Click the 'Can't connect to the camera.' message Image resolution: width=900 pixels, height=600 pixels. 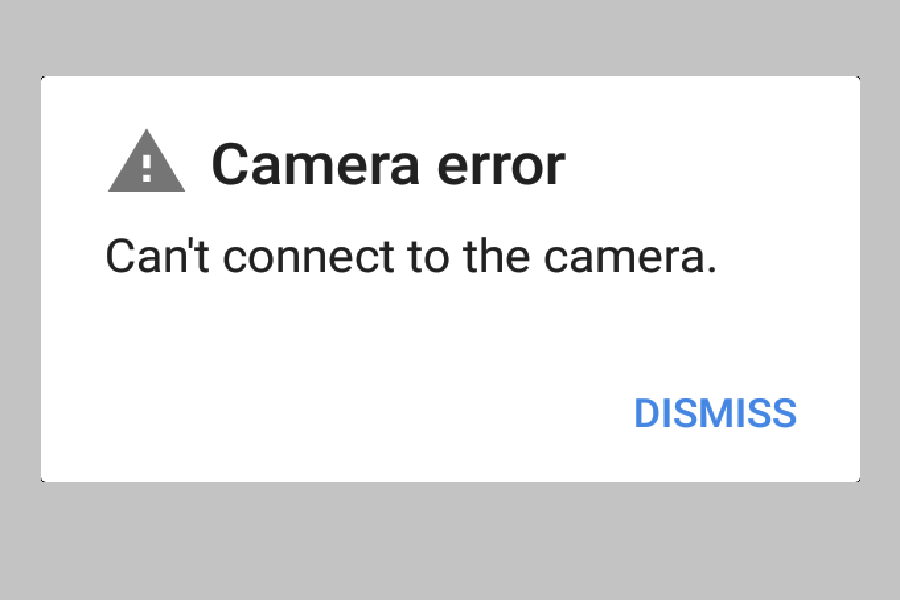pyautogui.click(x=412, y=259)
